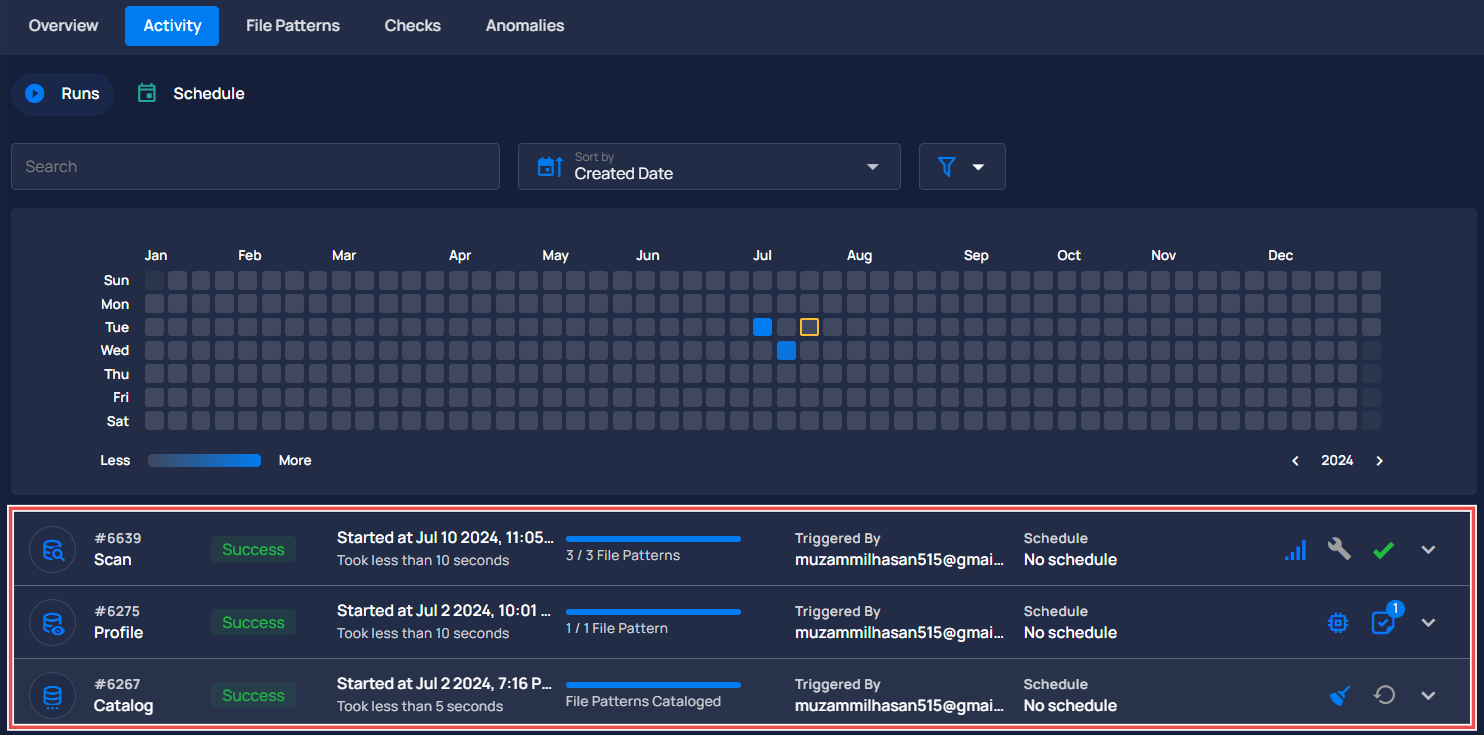Image resolution: width=1484 pixels, height=735 pixels.
Task: Click the sort calendar icon
Action: [550, 167]
